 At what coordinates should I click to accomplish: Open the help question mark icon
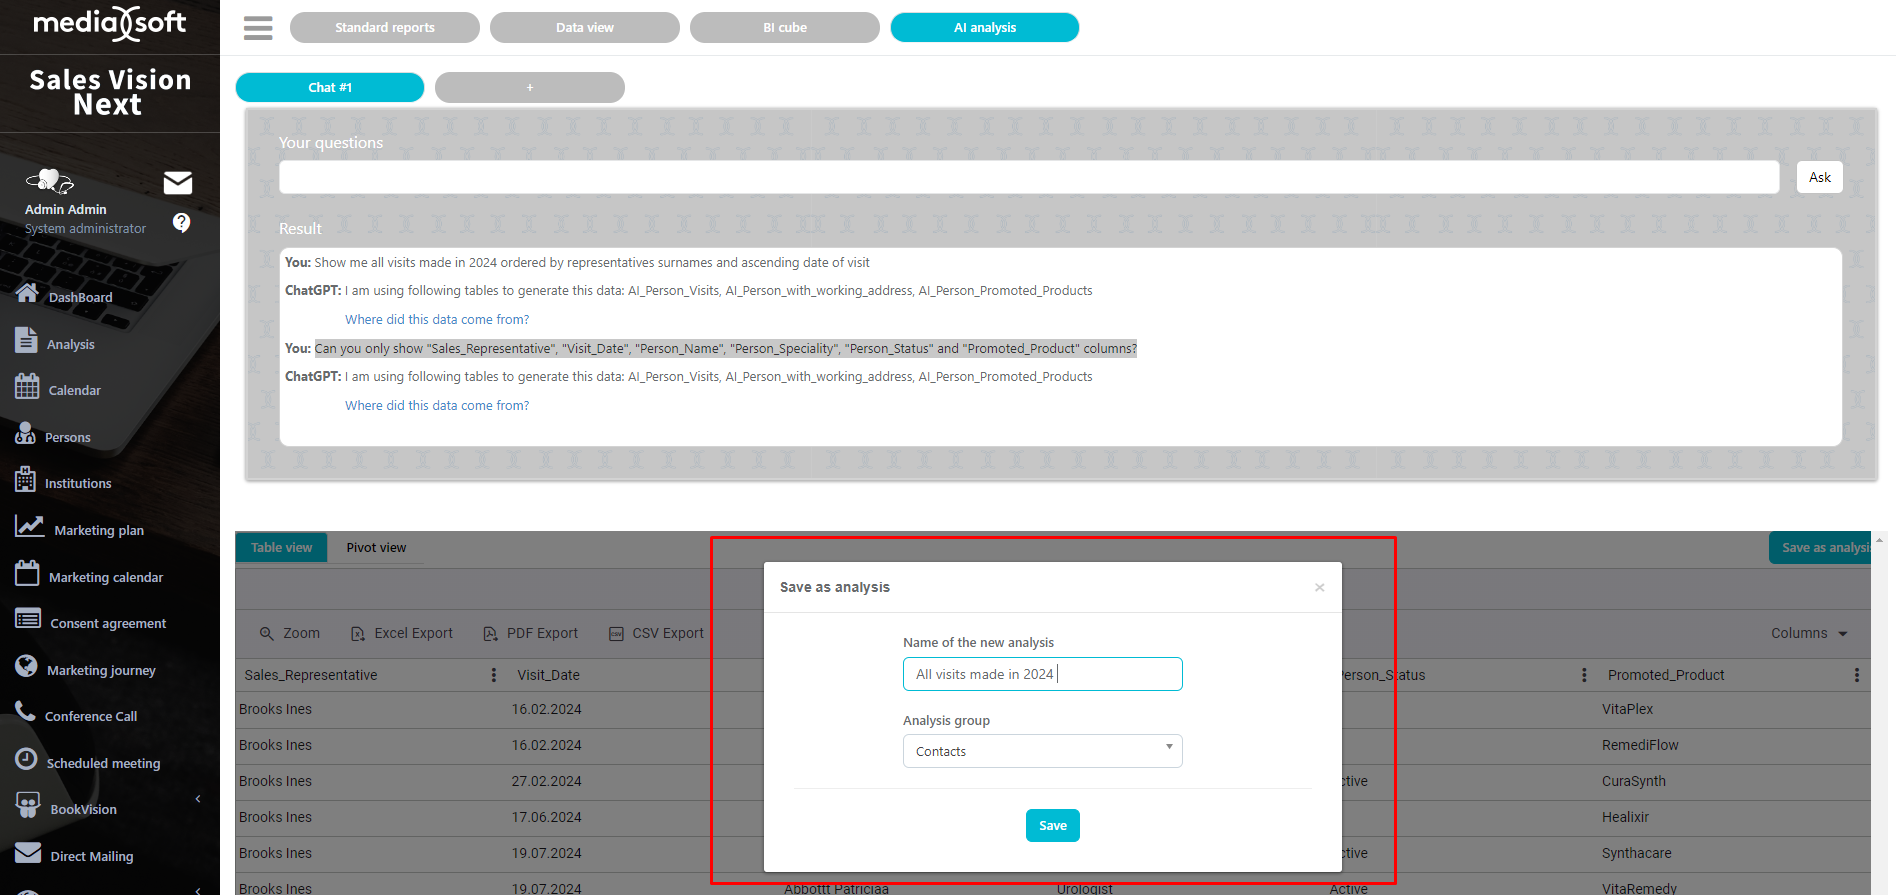tap(181, 222)
